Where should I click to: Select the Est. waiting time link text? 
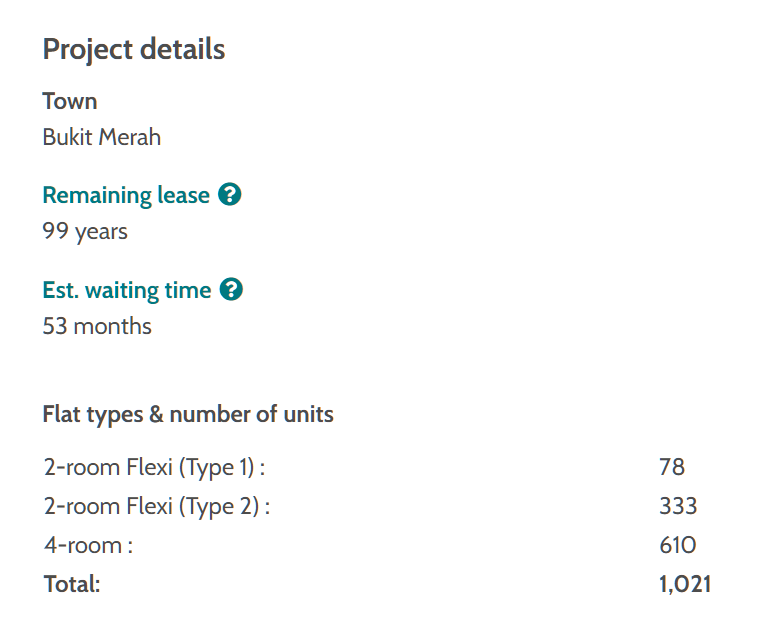(127, 290)
